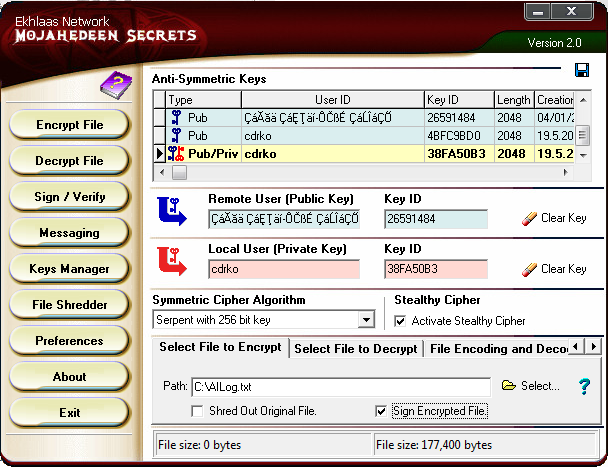Click Select... to browse for file

point(540,386)
